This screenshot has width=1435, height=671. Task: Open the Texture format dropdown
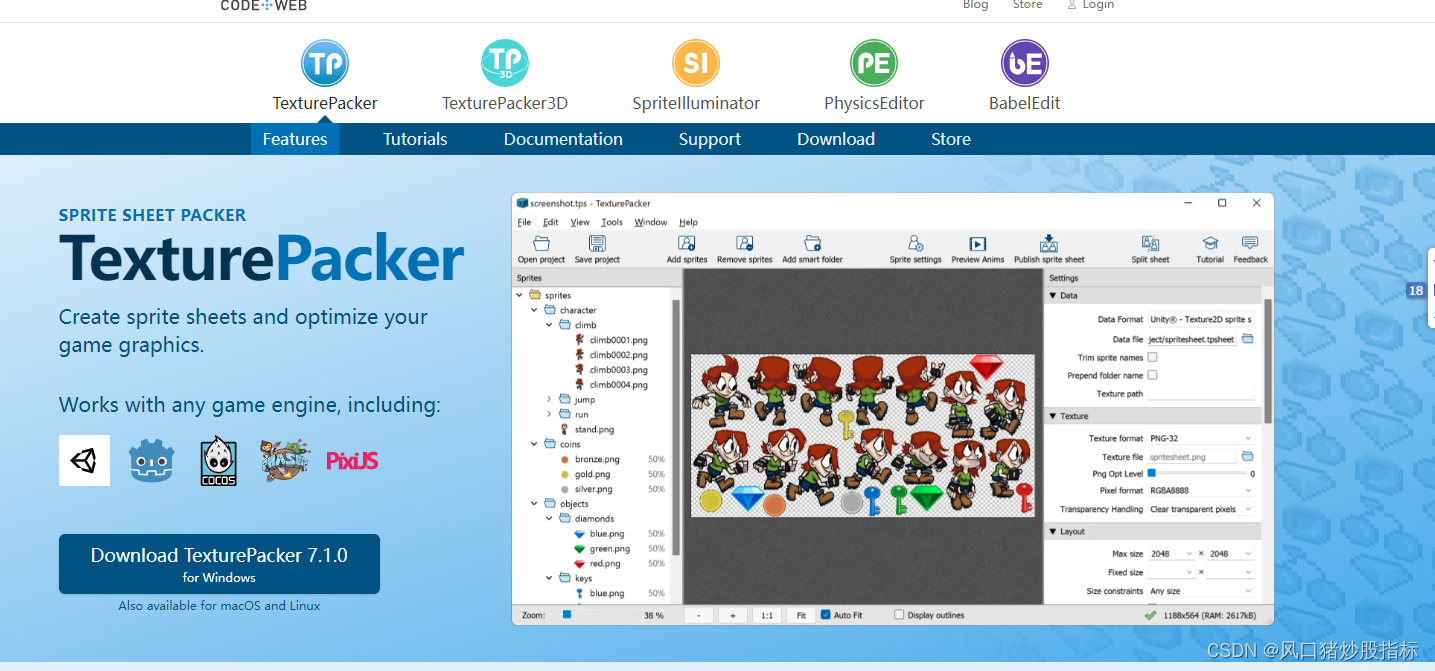tap(1201, 438)
